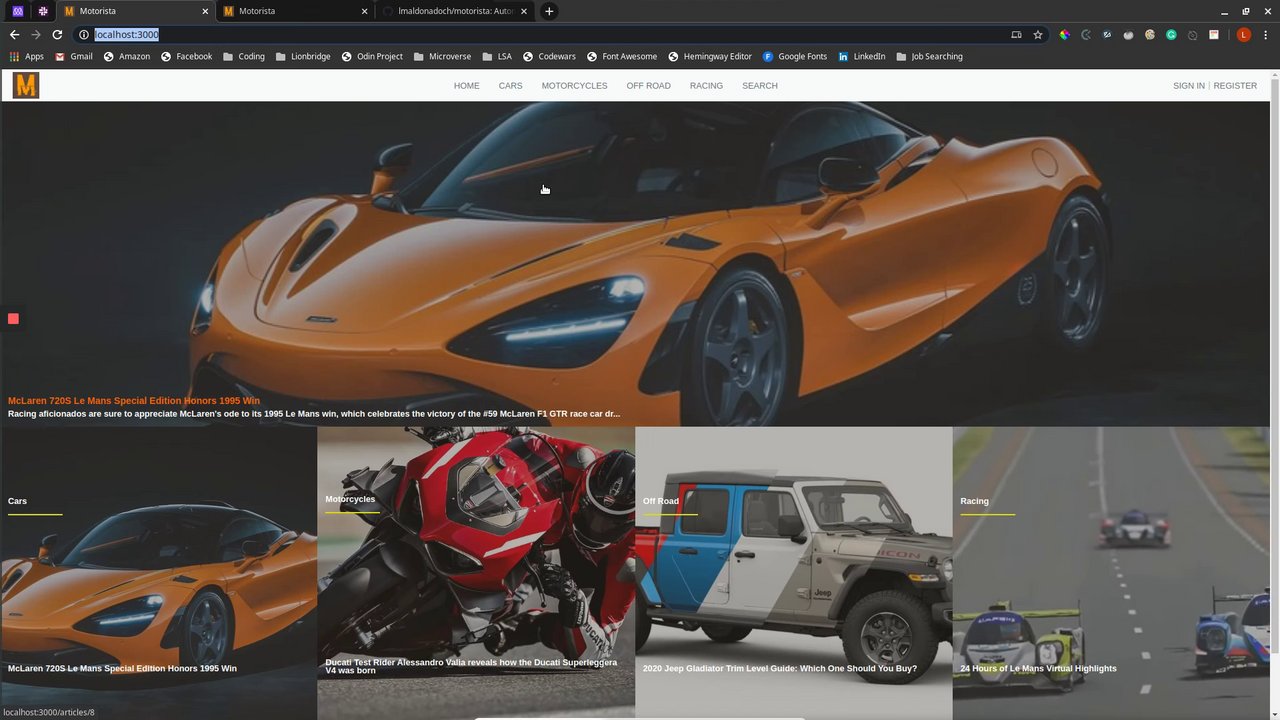This screenshot has width=1280, height=720.
Task: Open a new tab with the plus button
Action: [x=549, y=11]
